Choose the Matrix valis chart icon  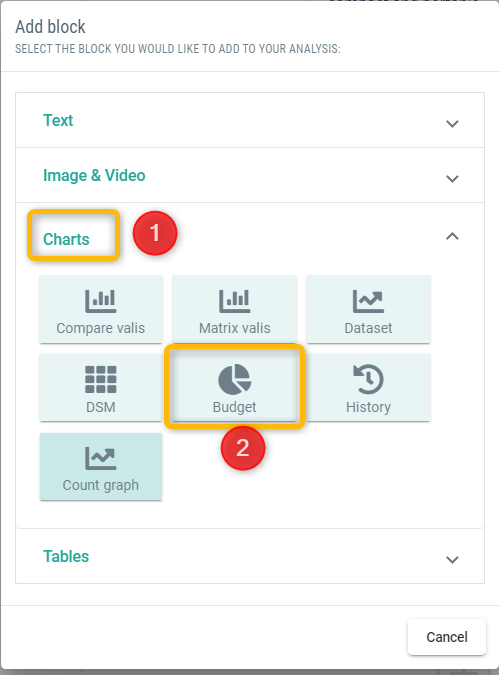tap(235, 301)
